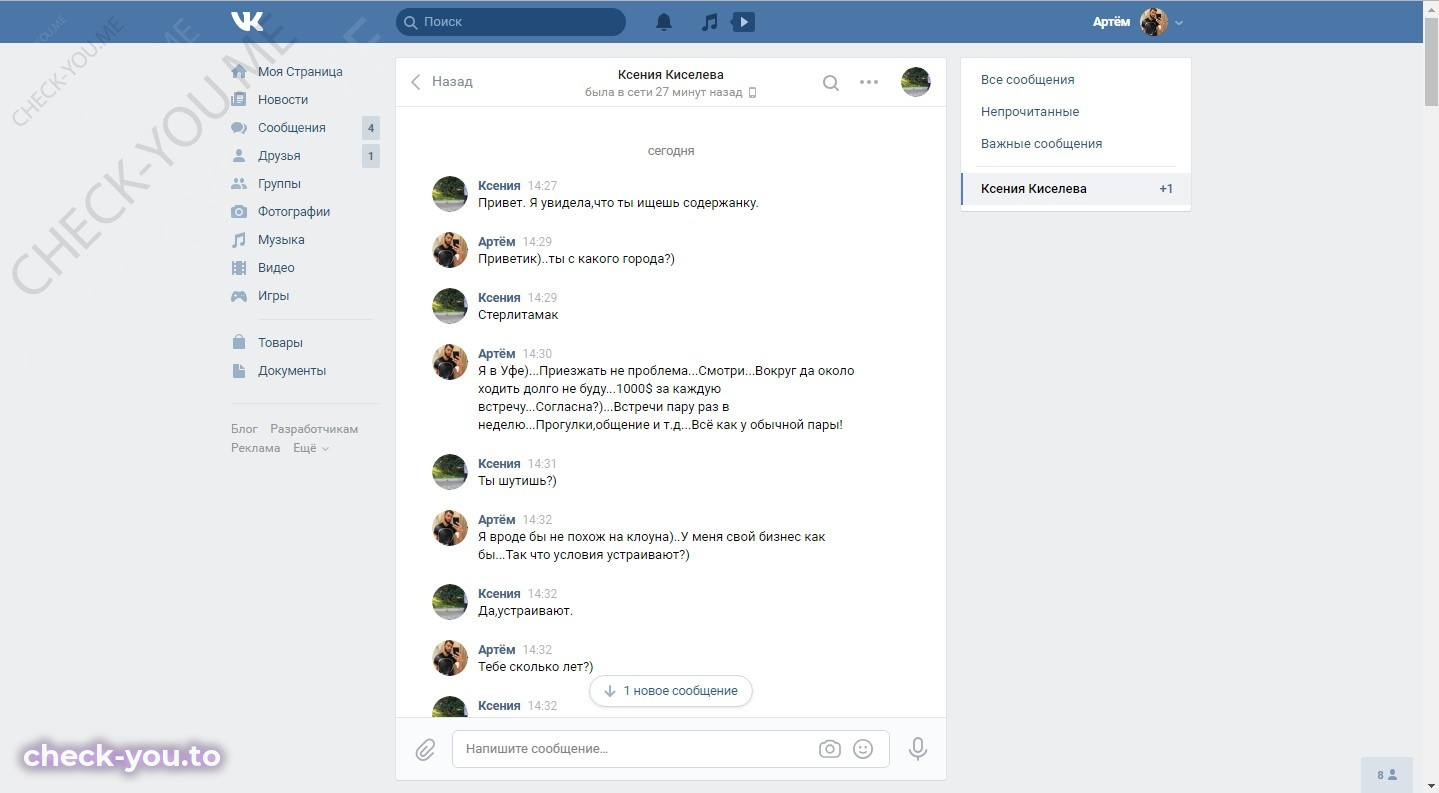Click the newspaper icon beside Новости
This screenshot has height=793, width=1439.
click(239, 100)
